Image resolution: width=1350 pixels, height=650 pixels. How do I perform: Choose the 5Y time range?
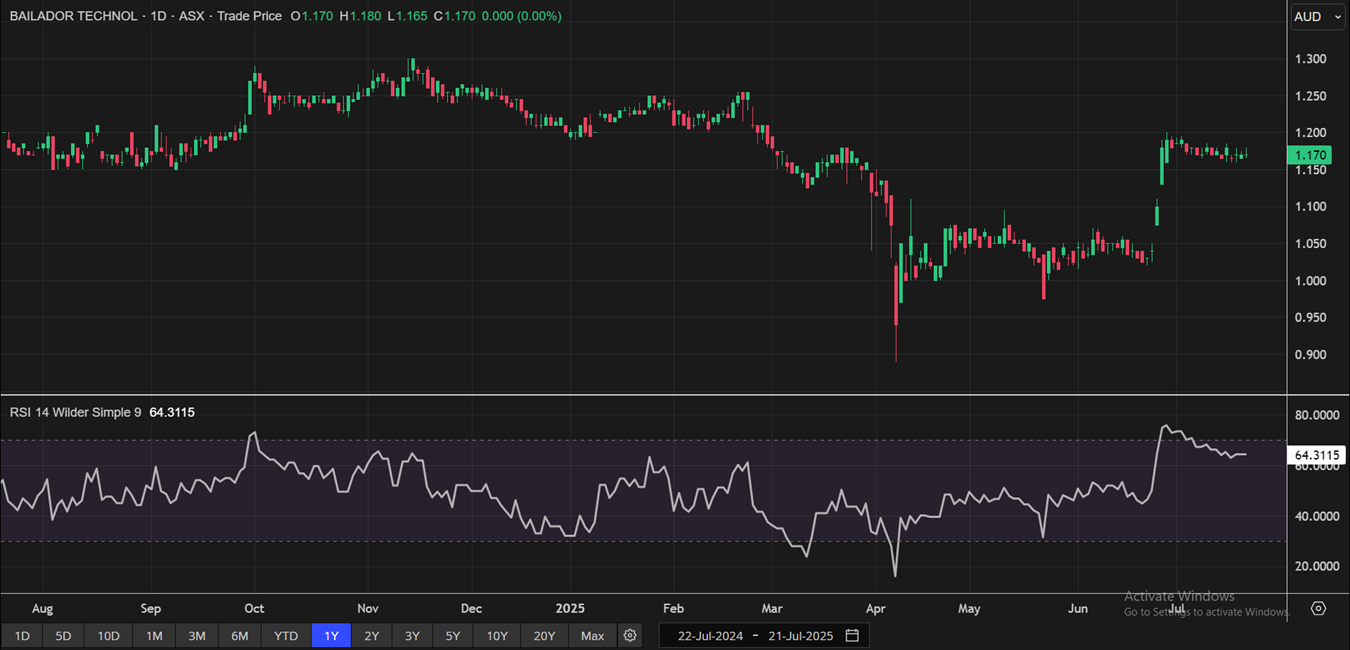tap(453, 636)
